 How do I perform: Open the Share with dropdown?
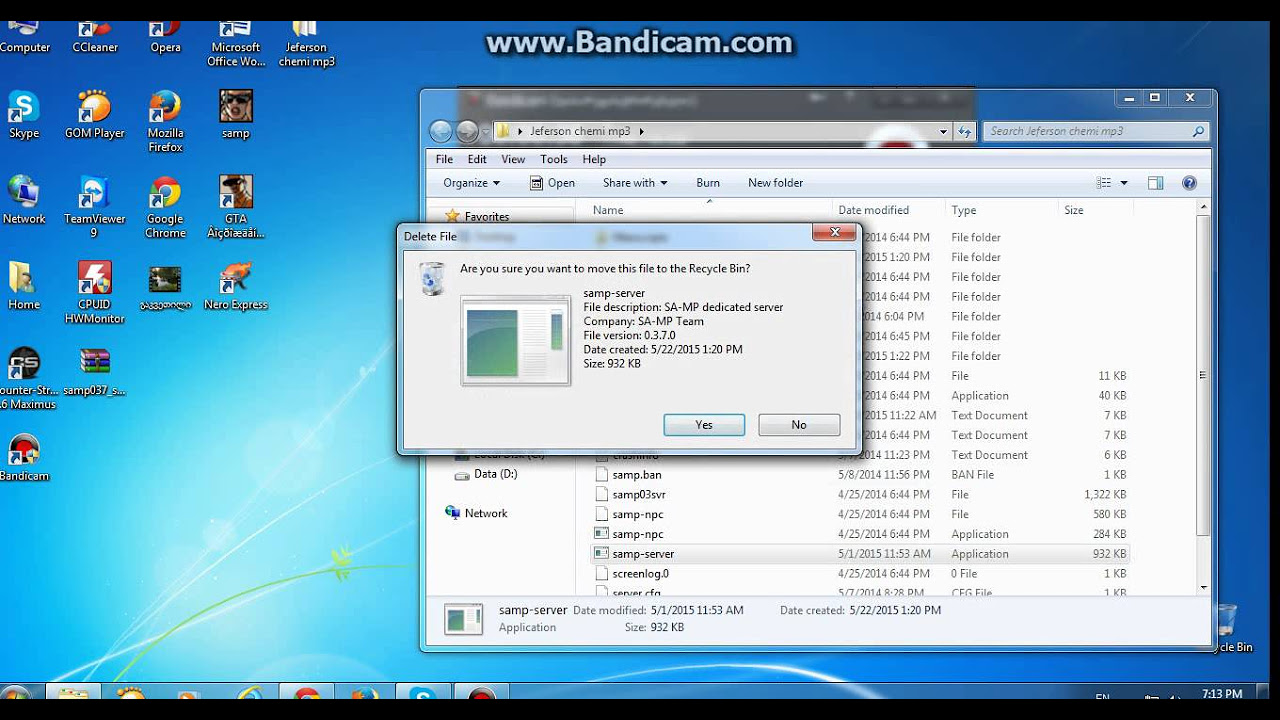[x=635, y=183]
